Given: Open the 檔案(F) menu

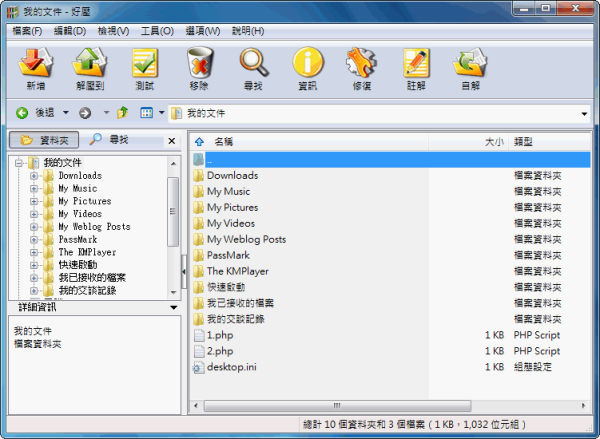Looking at the screenshot, I should (27, 31).
